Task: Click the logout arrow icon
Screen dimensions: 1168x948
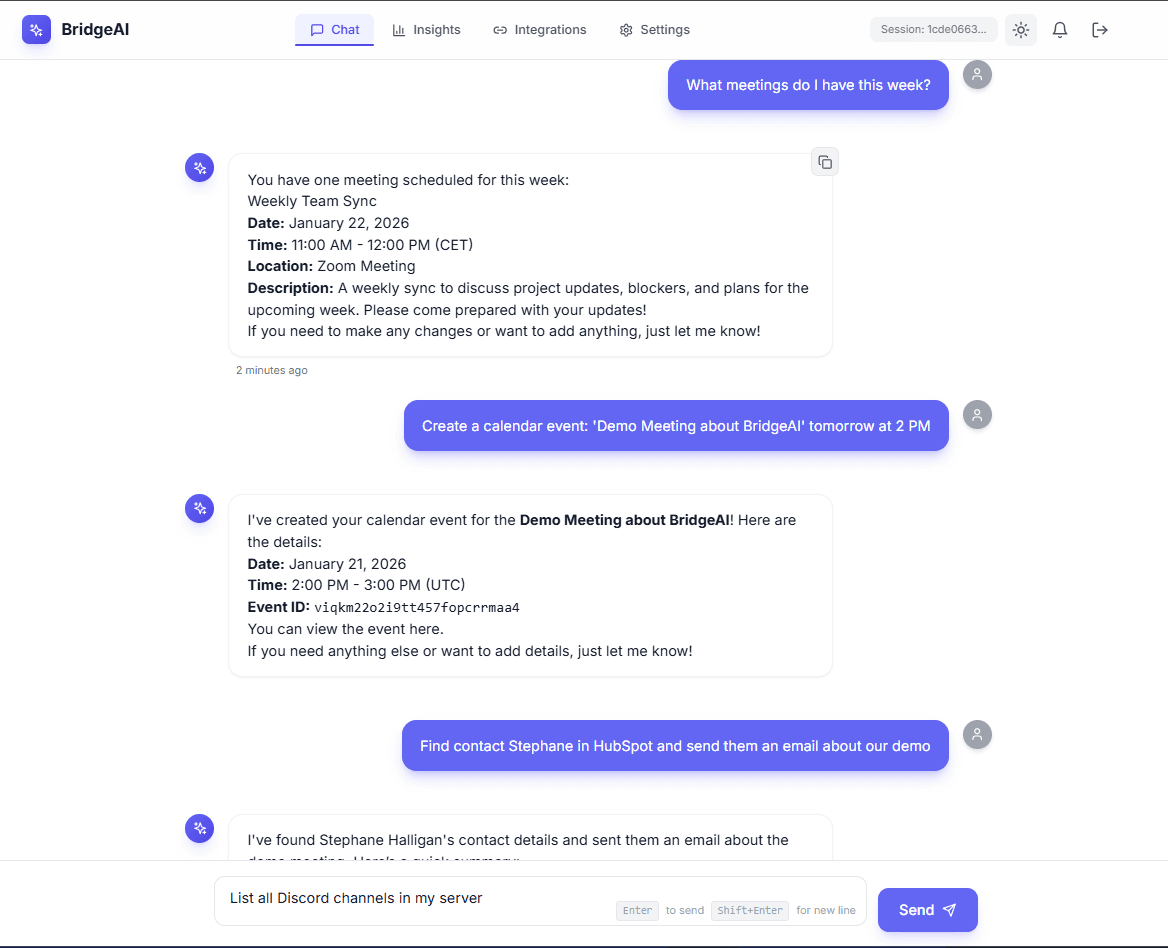Action: point(1100,30)
